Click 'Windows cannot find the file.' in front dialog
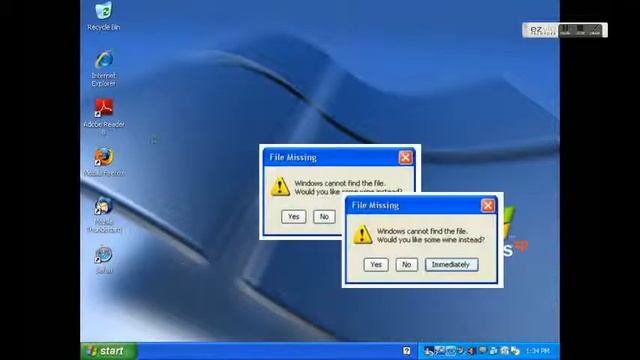 tap(422, 231)
